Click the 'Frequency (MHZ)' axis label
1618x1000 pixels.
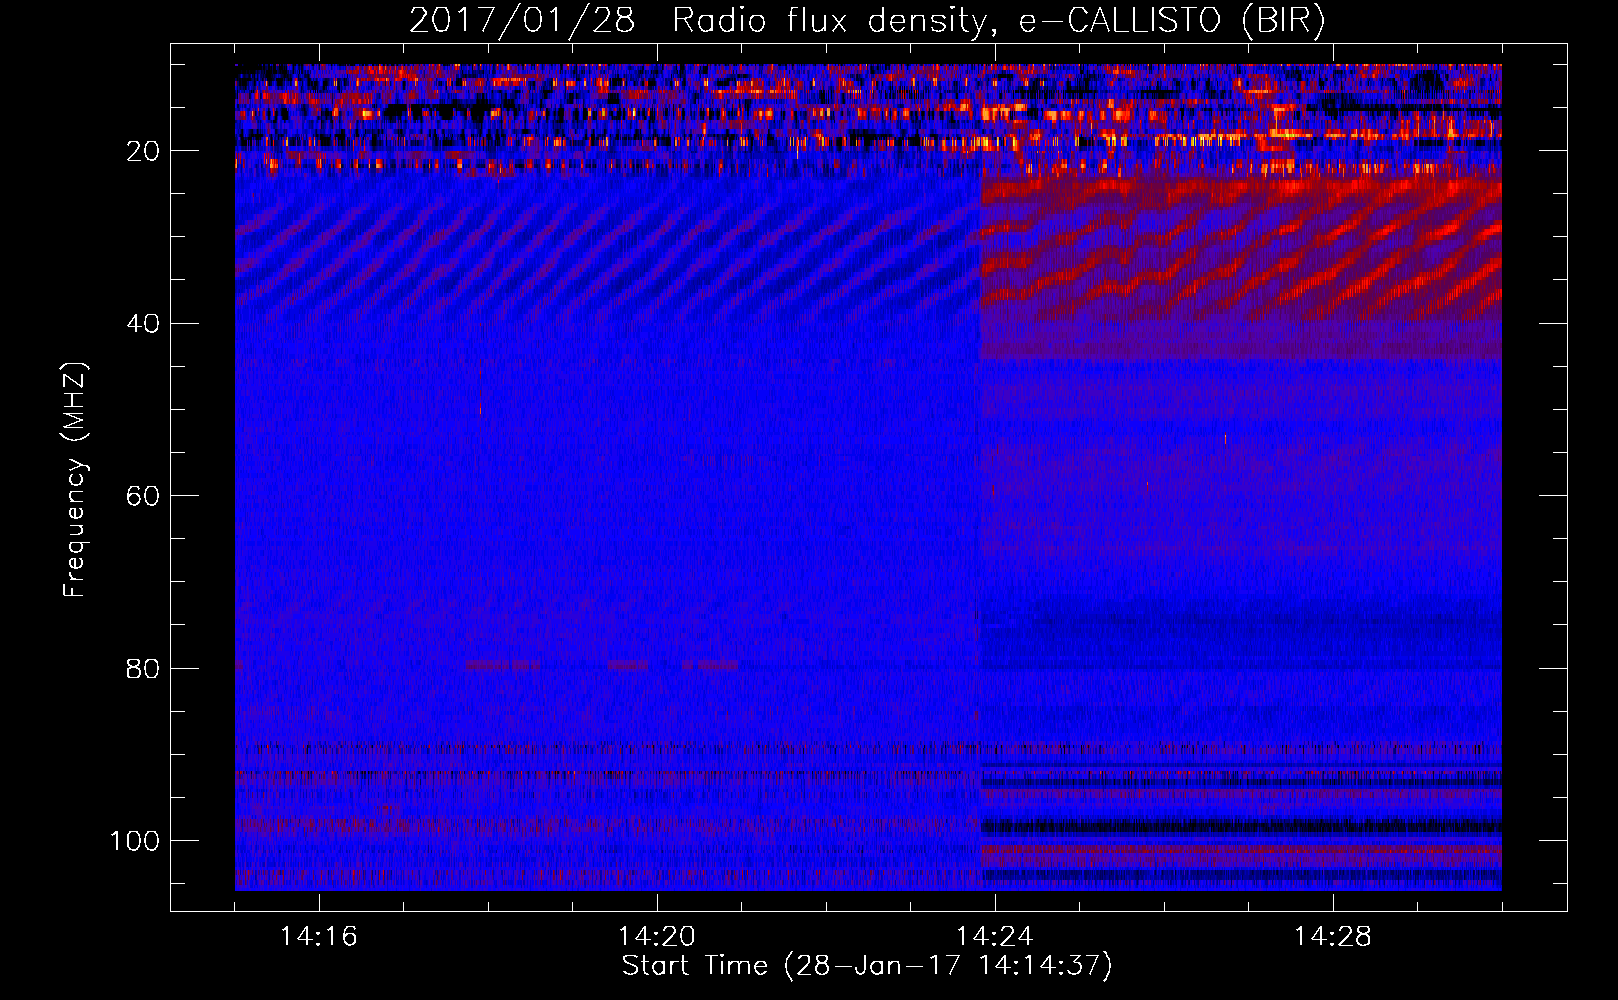[x=76, y=480]
